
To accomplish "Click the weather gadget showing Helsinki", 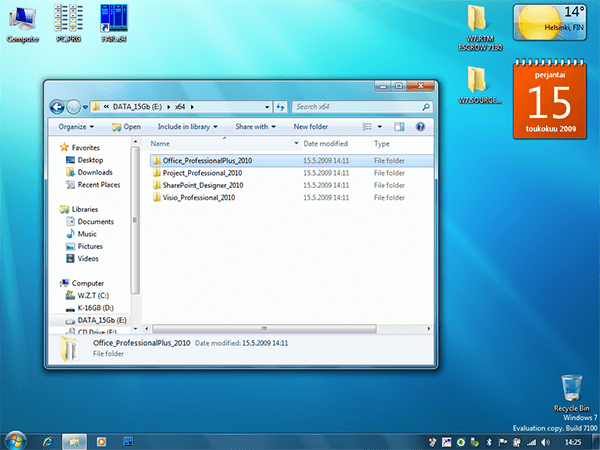I will pyautogui.click(x=550, y=22).
